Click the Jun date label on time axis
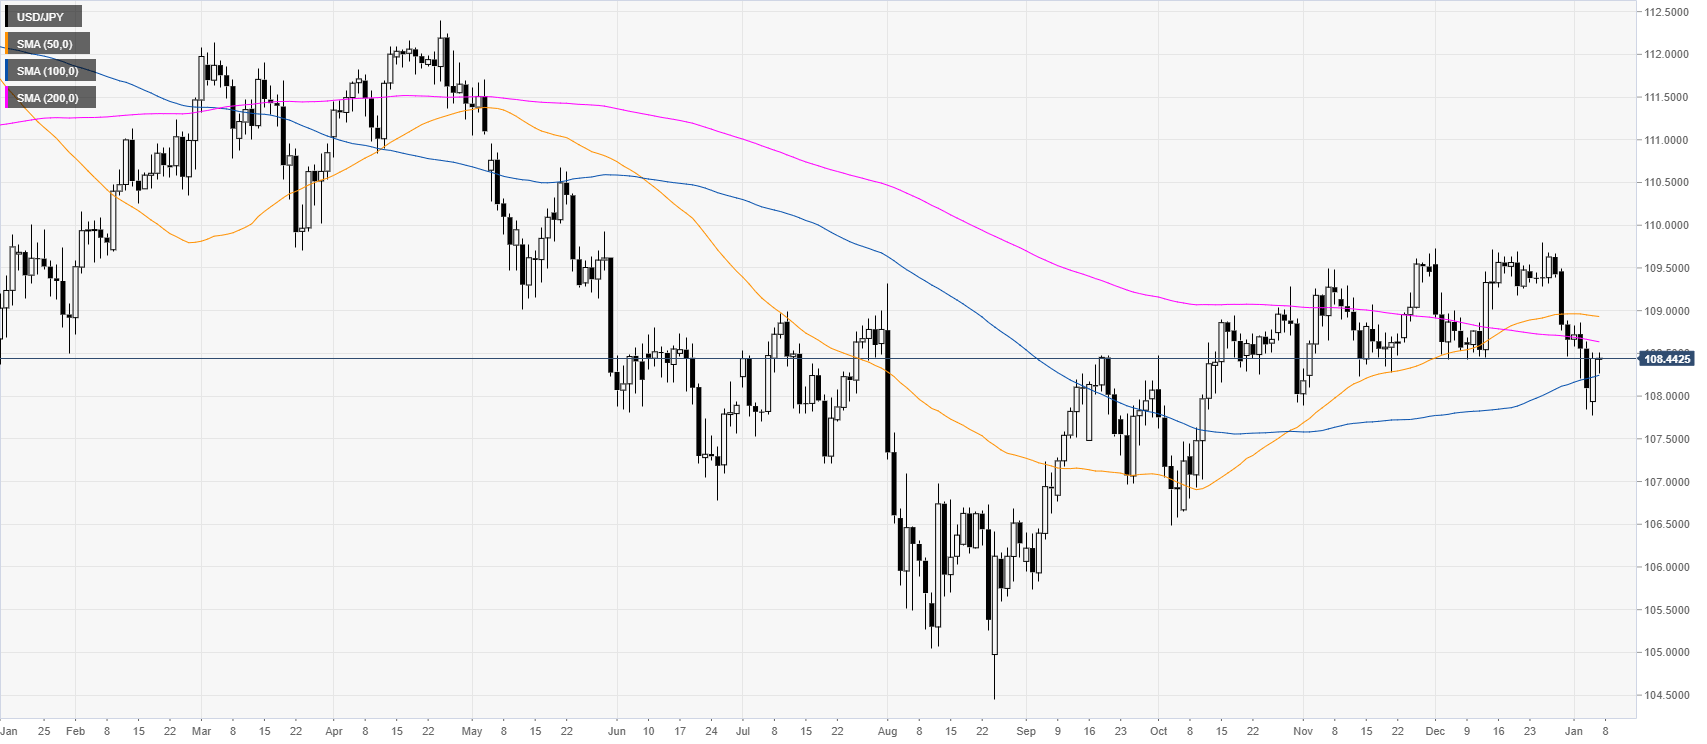1707x744 pixels. pos(617,731)
